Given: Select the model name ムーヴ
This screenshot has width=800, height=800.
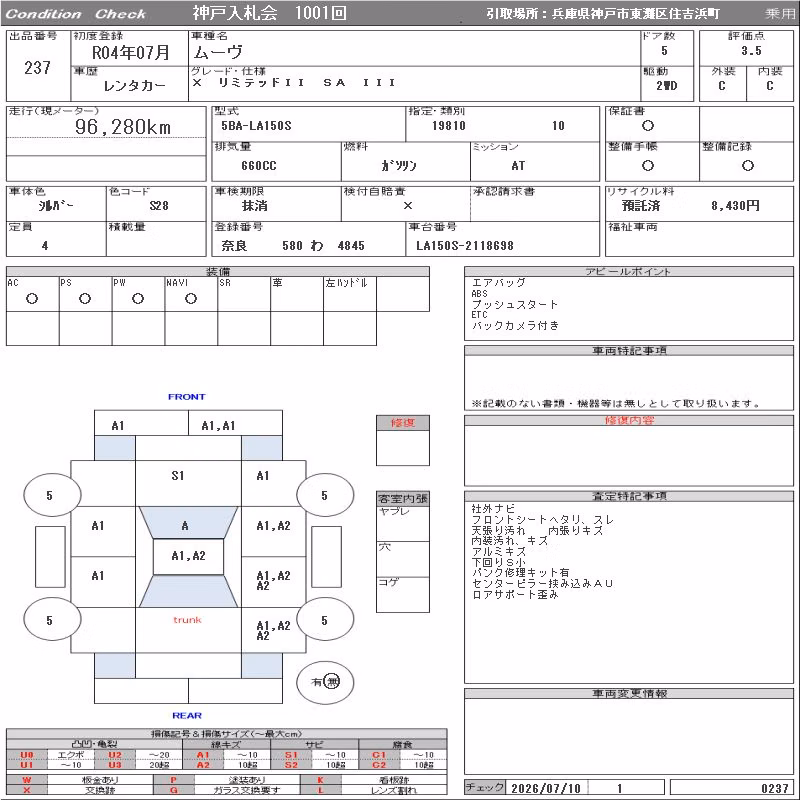Looking at the screenshot, I should point(218,52).
